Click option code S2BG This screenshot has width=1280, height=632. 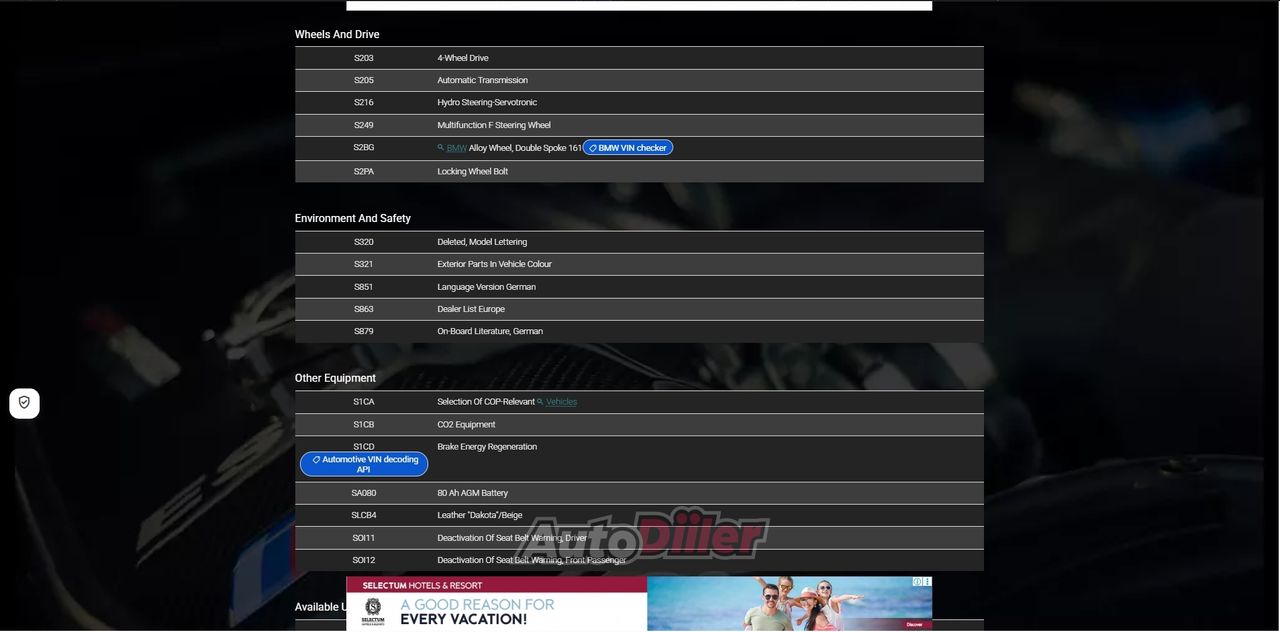coord(364,148)
